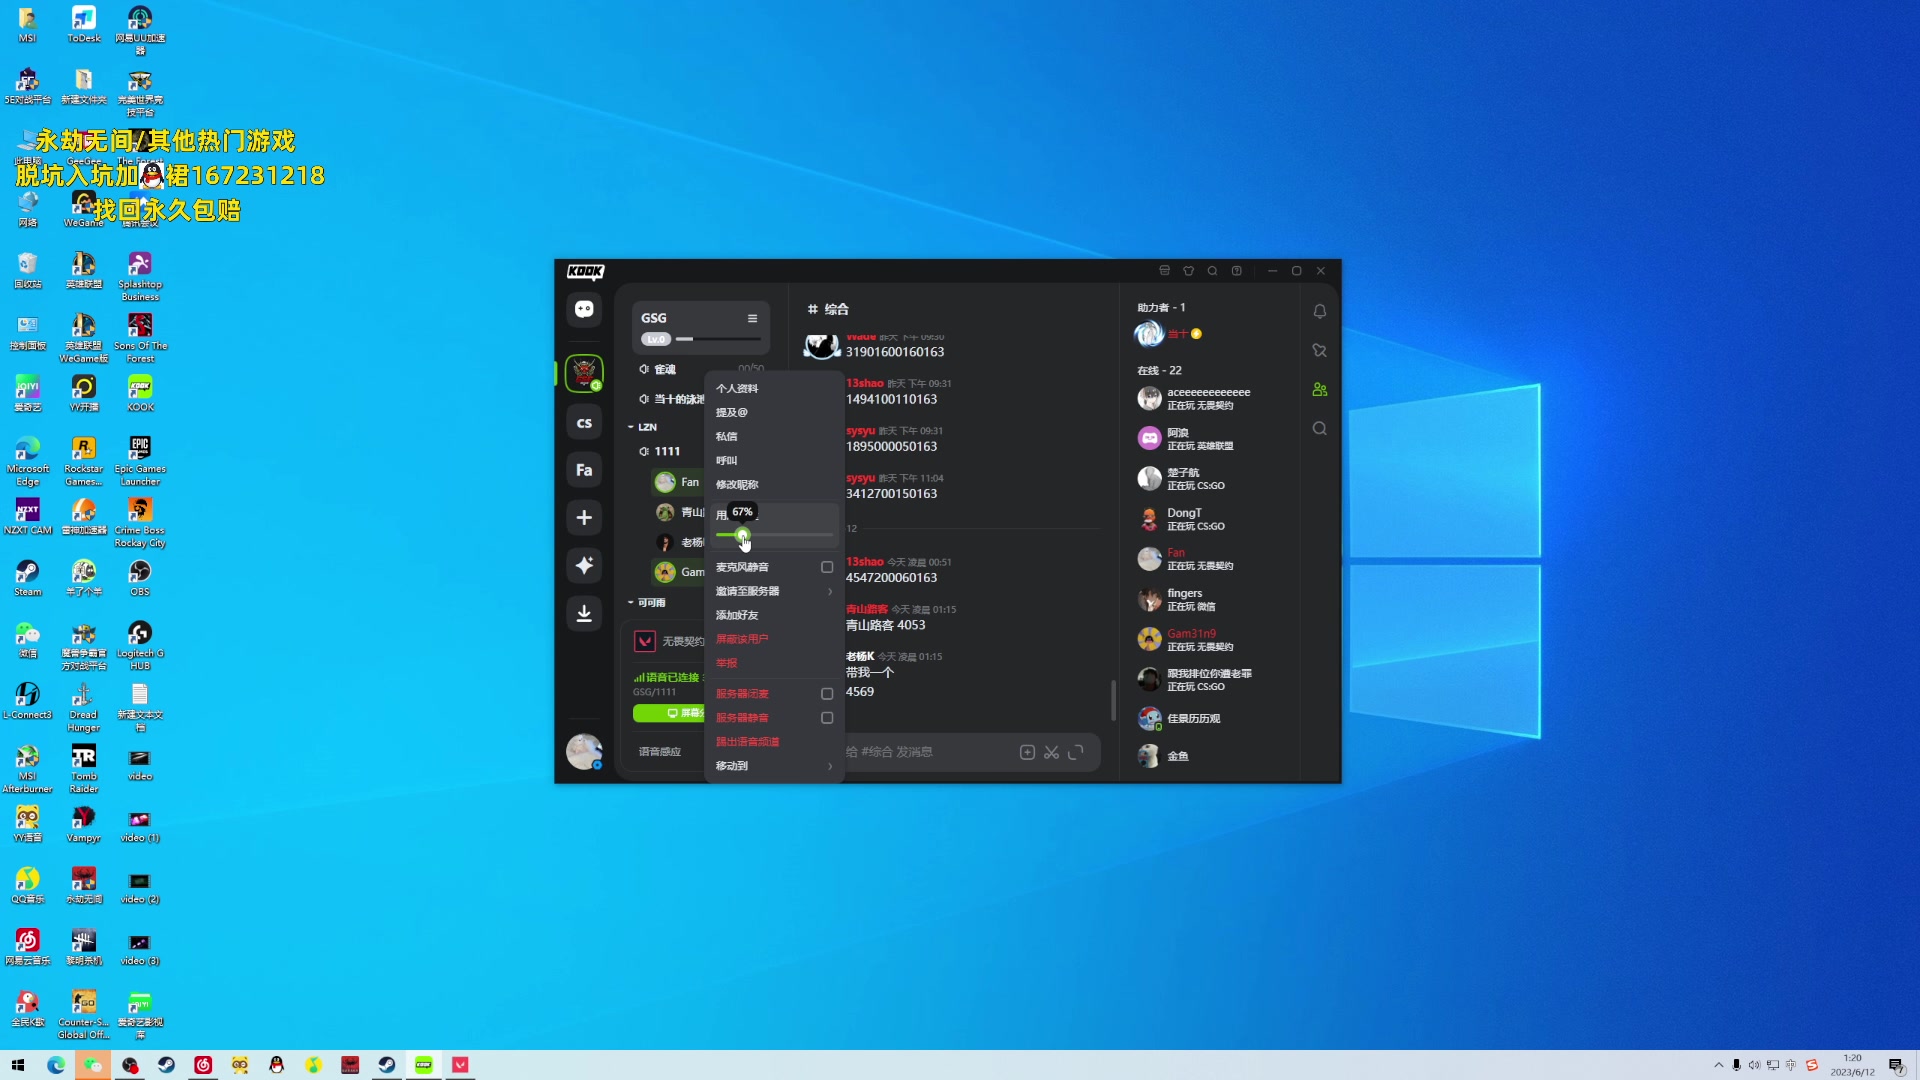
Task: Choose 呼叫 in context menu
Action: pos(774,460)
